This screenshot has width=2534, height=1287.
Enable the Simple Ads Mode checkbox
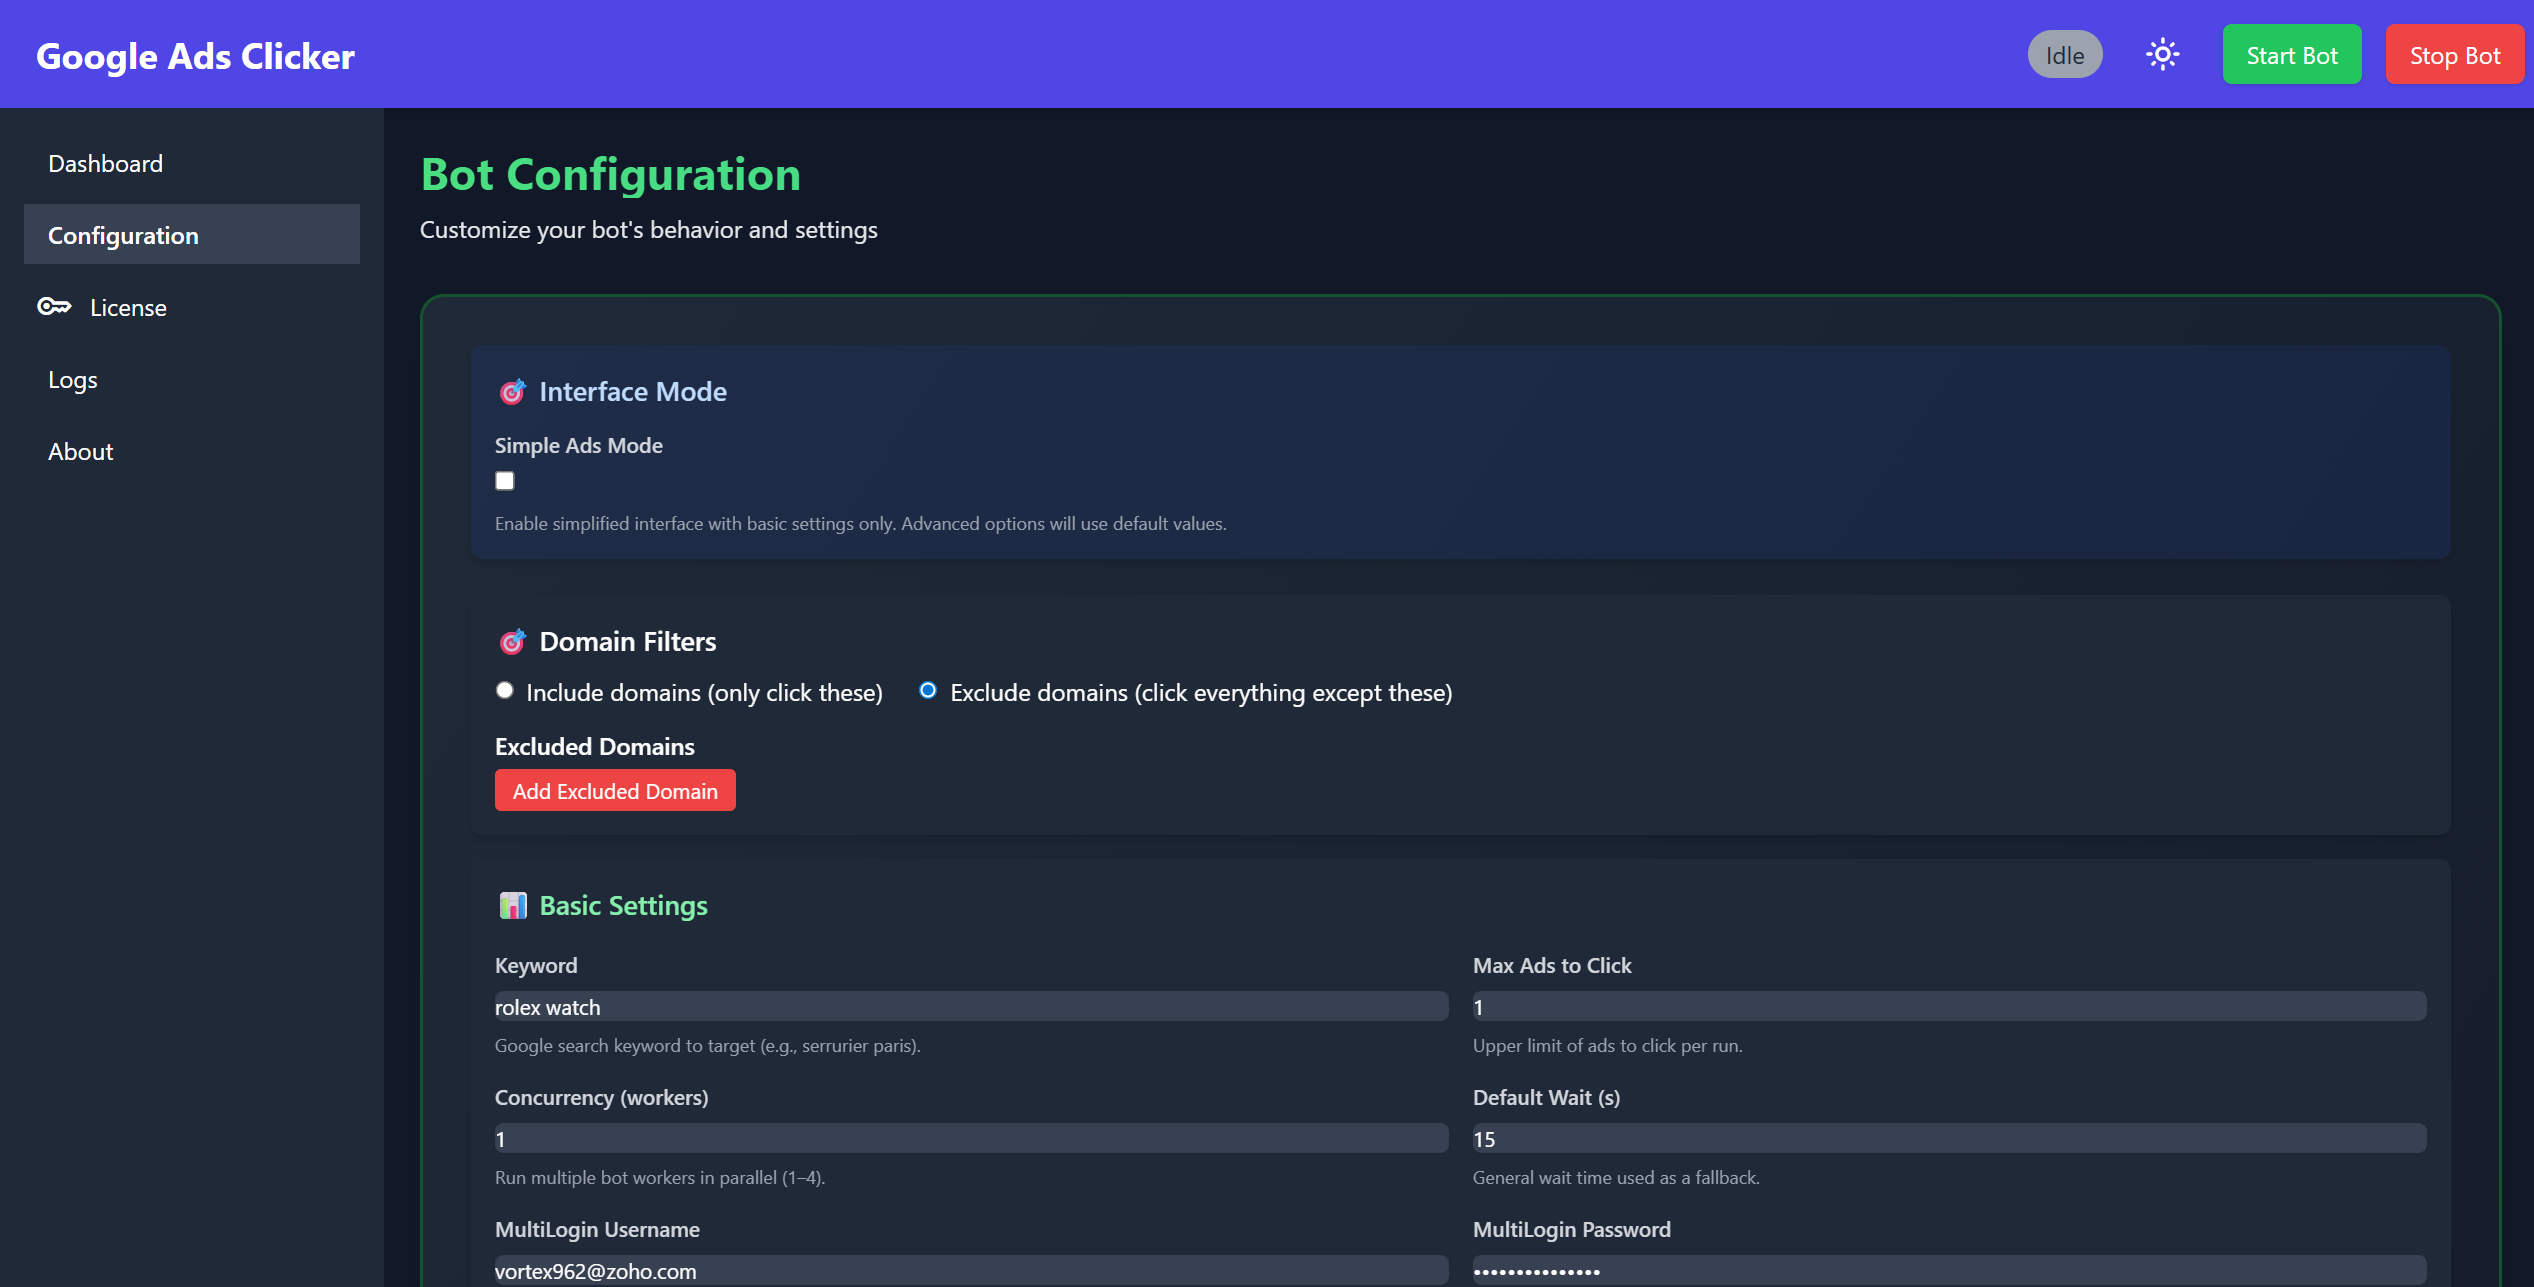pyautogui.click(x=505, y=481)
